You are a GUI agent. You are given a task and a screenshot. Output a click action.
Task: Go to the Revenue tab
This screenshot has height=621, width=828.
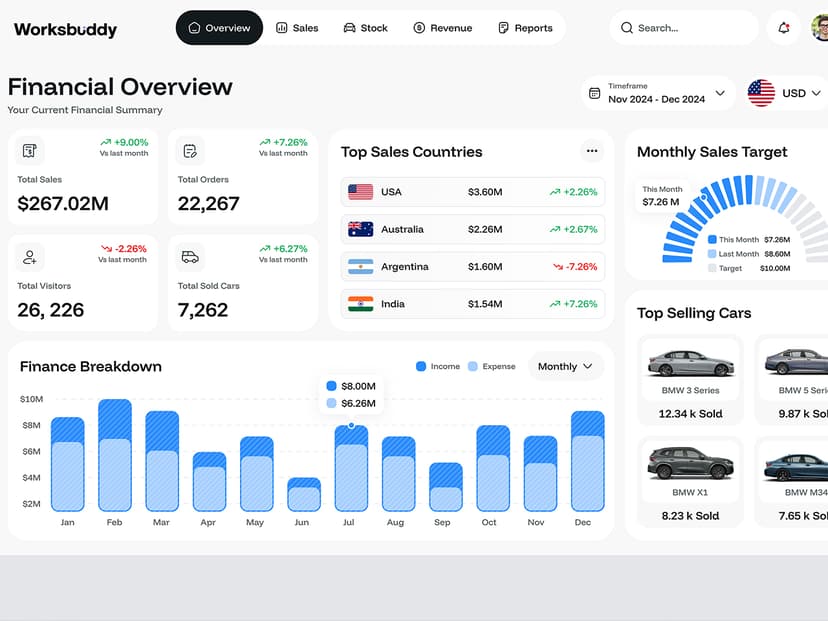pos(443,27)
